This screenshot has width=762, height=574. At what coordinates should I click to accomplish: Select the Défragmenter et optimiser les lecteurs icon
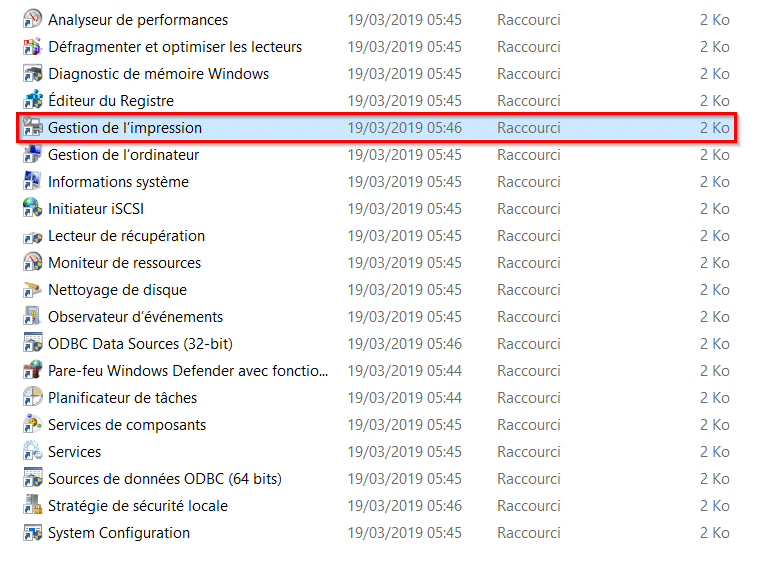[x=33, y=47]
